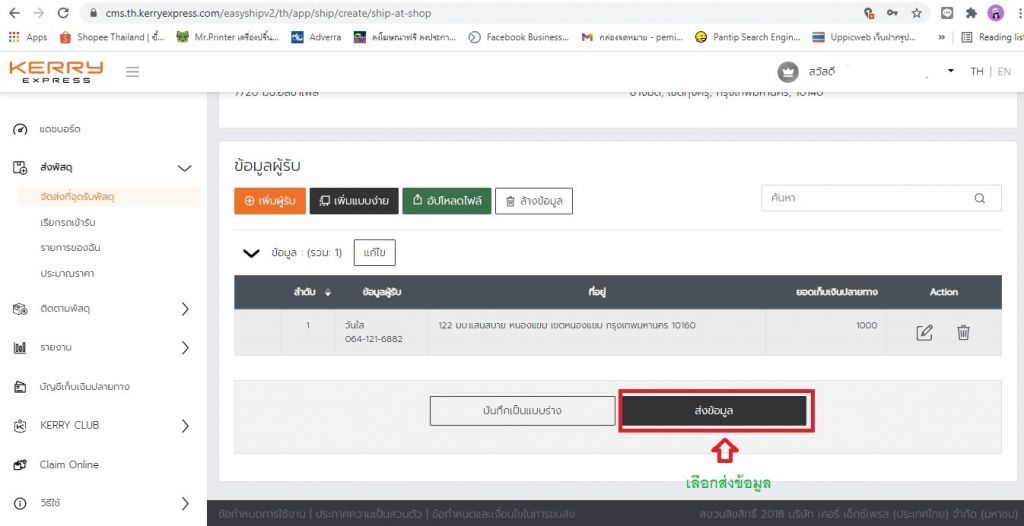Bookmark page with star icon in address bar
The height and width of the screenshot is (526, 1024).
(x=917, y=13)
